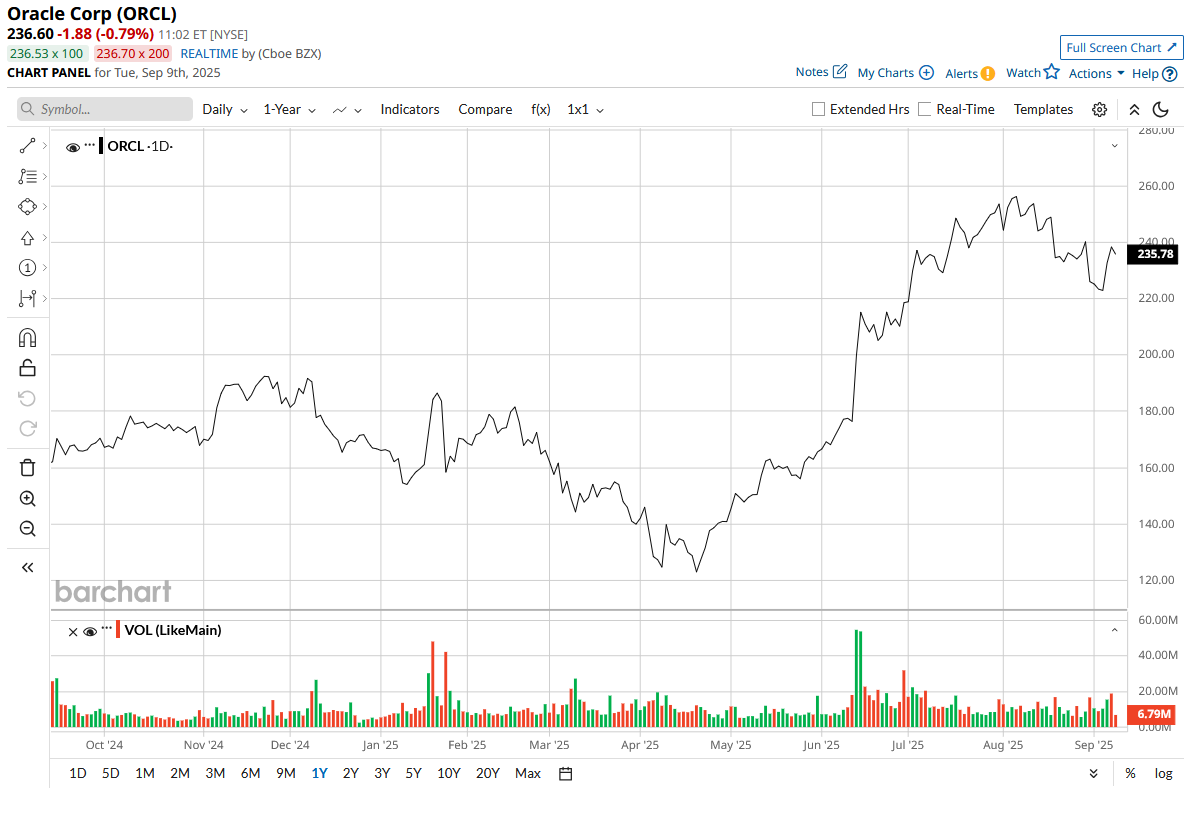Collapse the ORCL main pane chevron
Image resolution: width=1204 pixels, height=831 pixels.
[x=1115, y=146]
